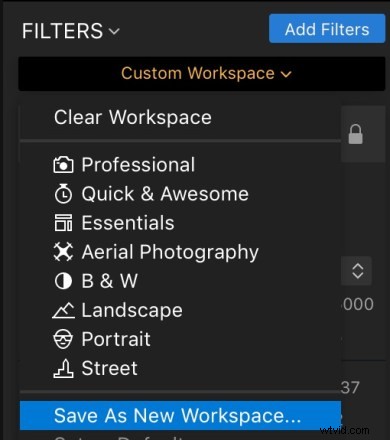Click the Add Filters button
Image resolution: width=390 pixels, height=440 pixels.
(x=327, y=29)
